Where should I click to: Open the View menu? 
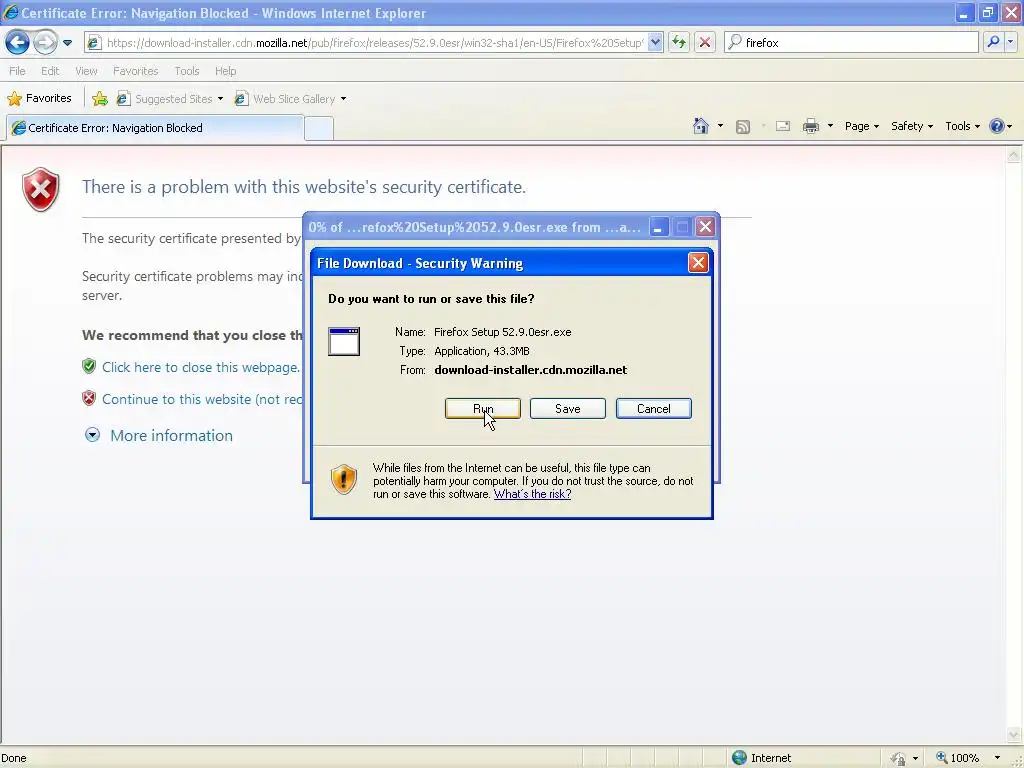86,71
